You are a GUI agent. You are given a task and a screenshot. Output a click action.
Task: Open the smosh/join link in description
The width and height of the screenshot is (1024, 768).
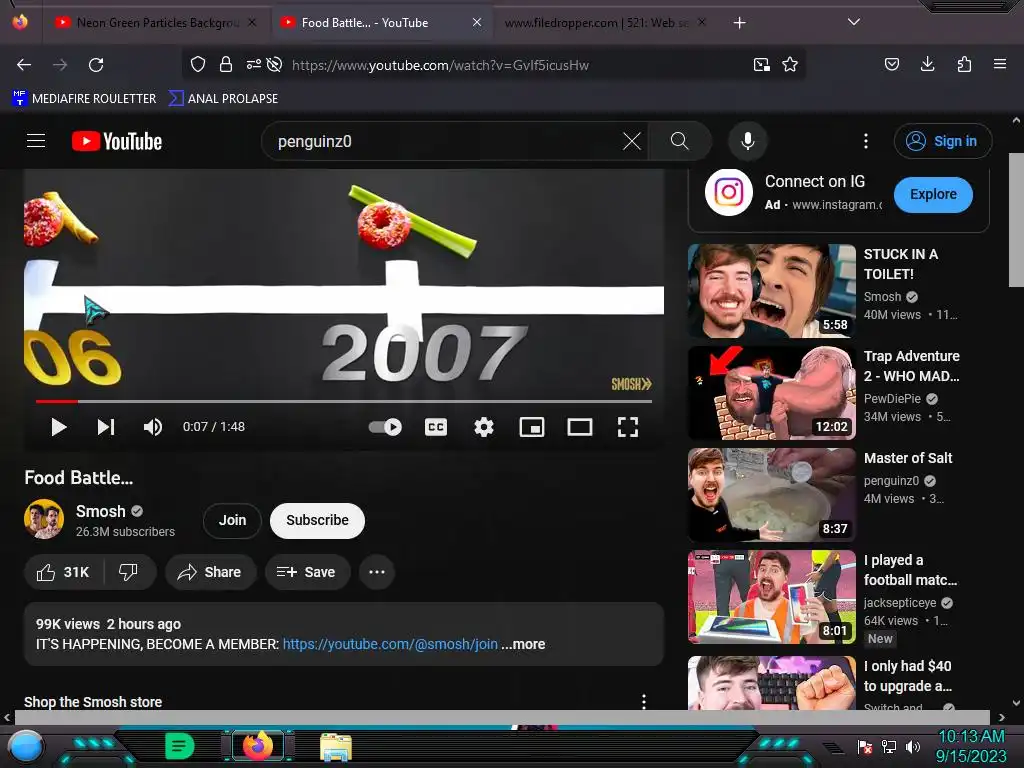[390, 644]
